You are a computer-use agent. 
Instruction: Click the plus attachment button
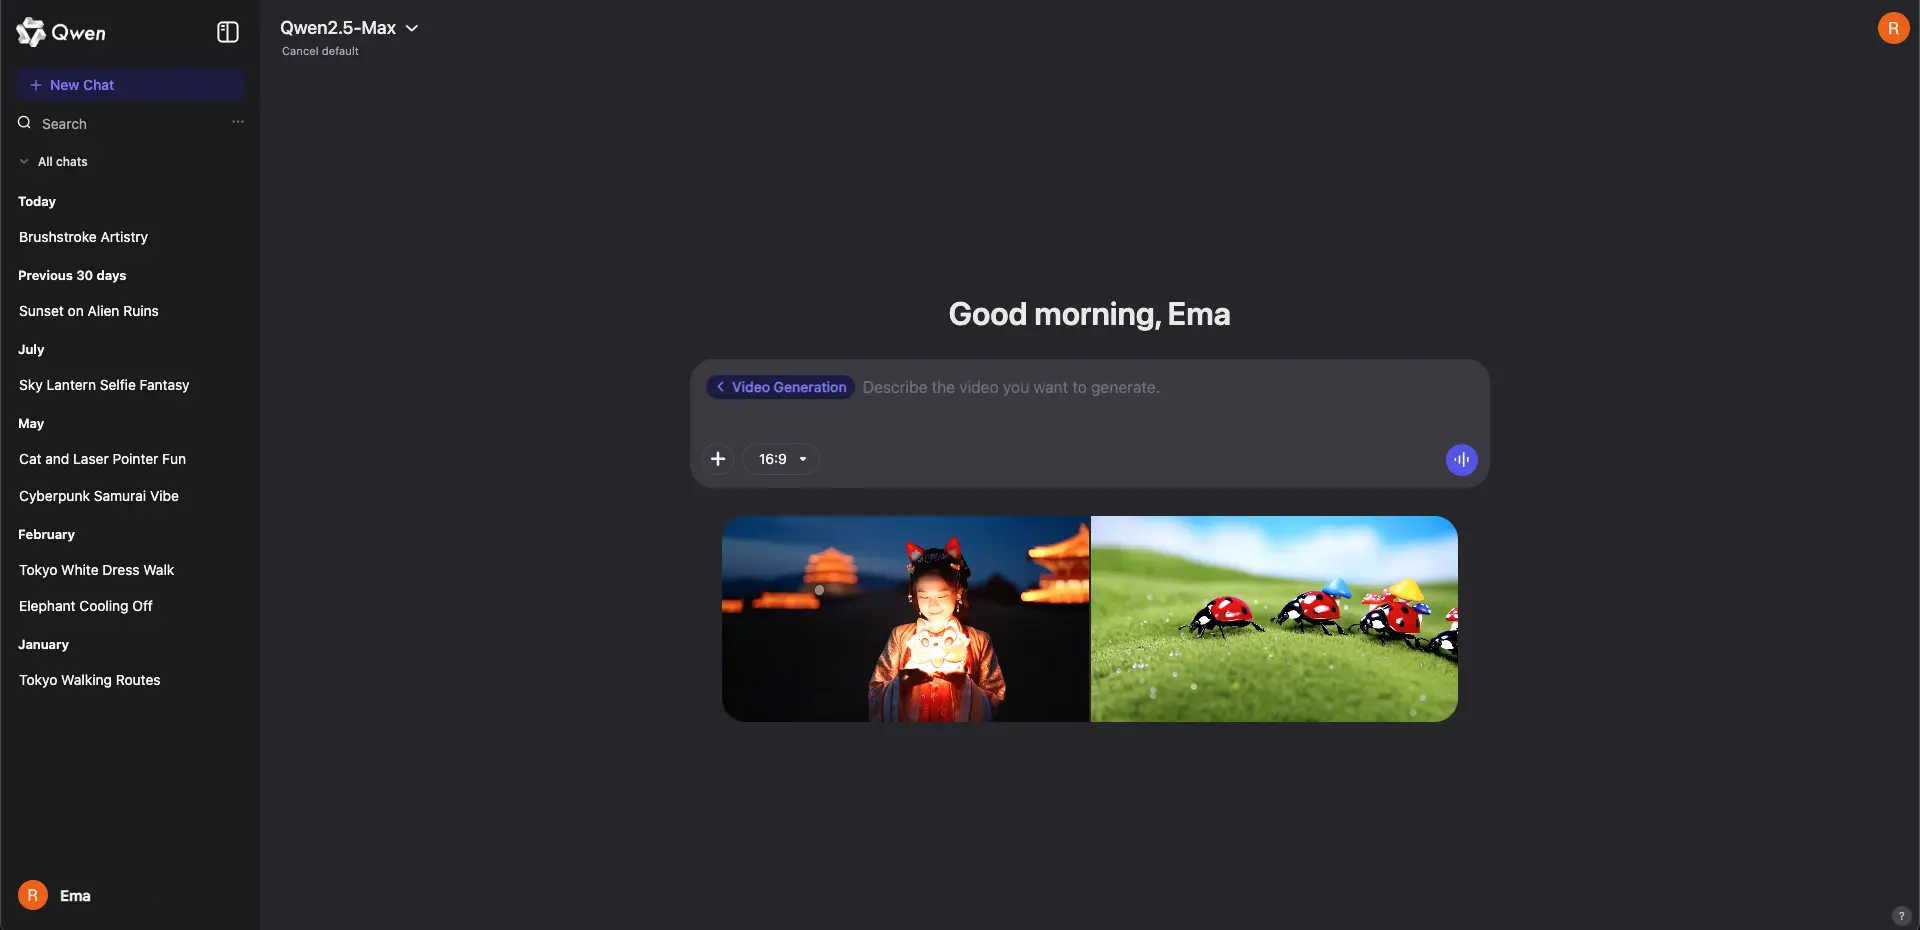pos(718,459)
